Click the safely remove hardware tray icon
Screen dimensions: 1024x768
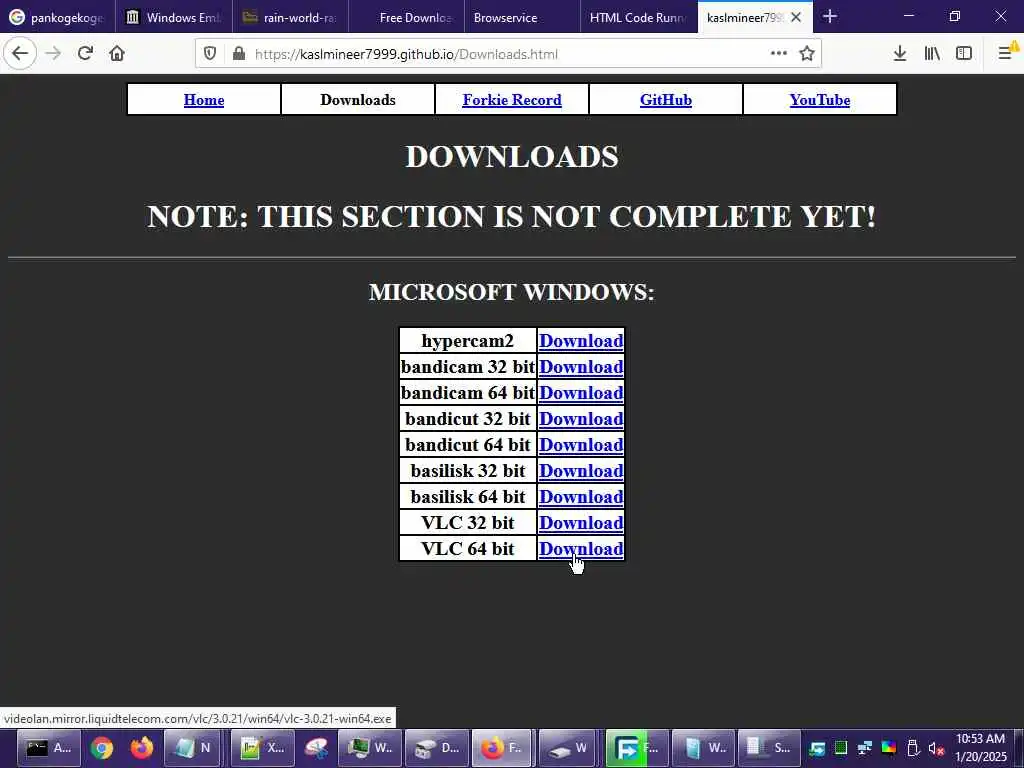coord(914,748)
